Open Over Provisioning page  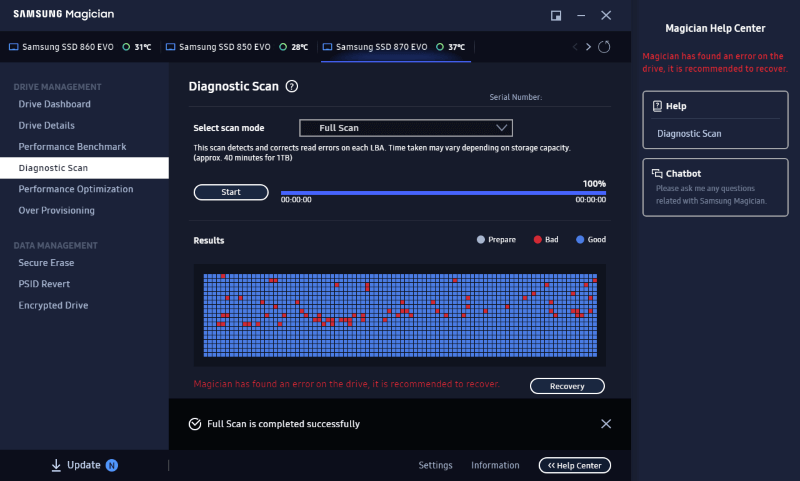[x=57, y=211]
